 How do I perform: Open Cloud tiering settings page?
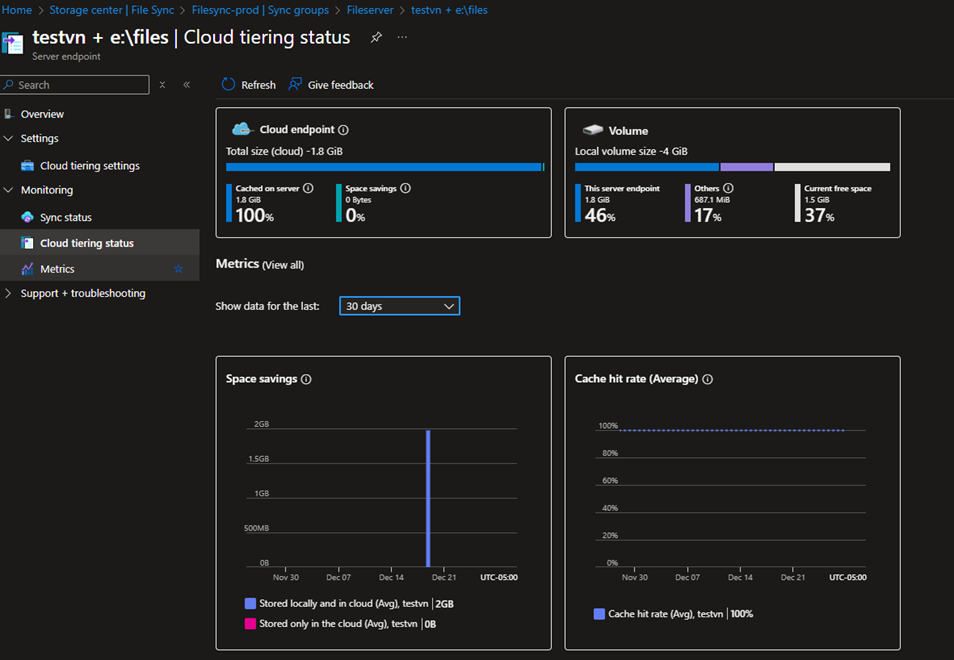(89, 166)
